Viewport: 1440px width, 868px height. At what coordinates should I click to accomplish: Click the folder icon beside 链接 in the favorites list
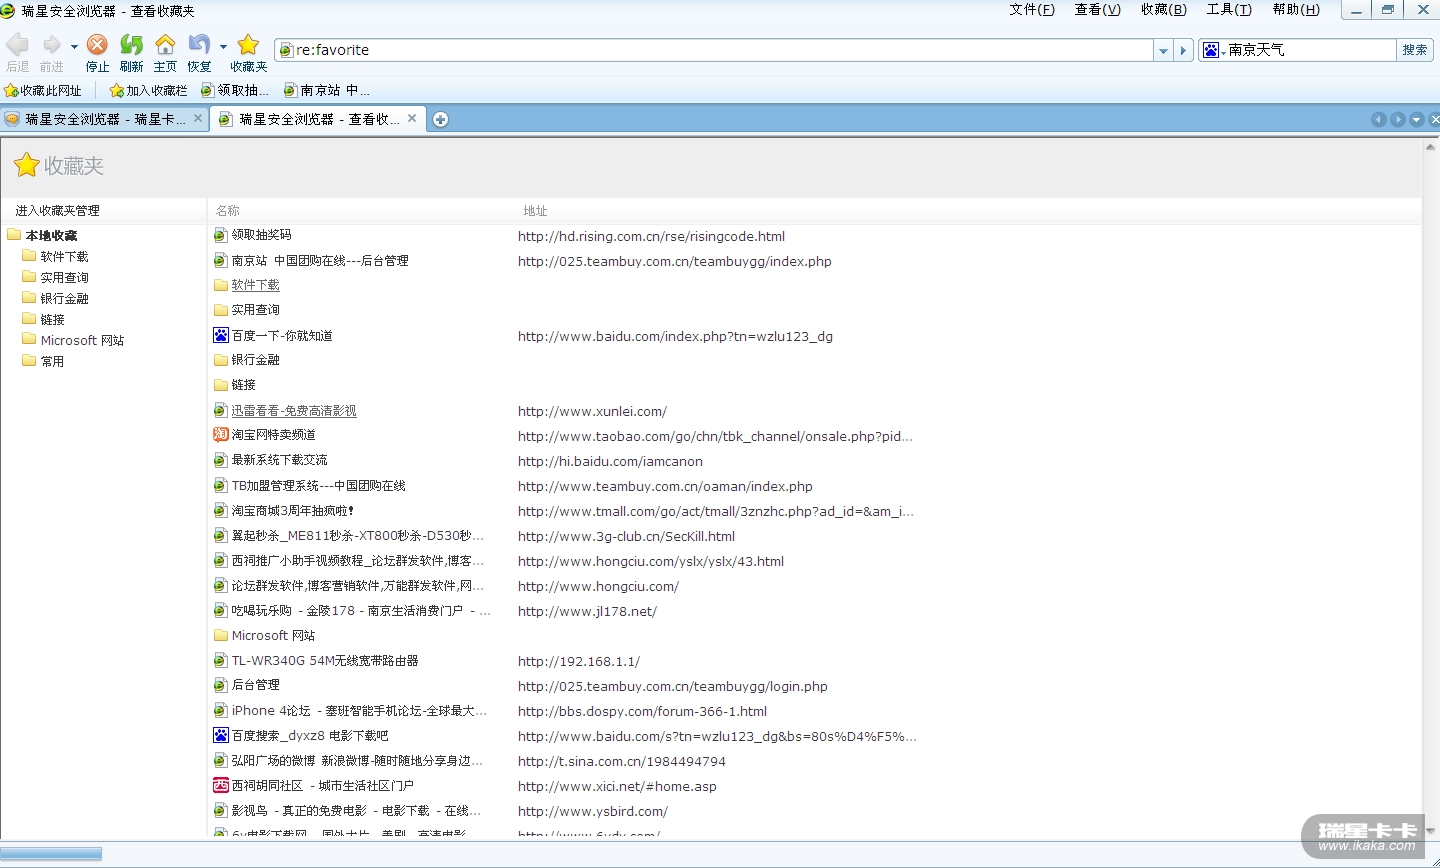click(221, 384)
